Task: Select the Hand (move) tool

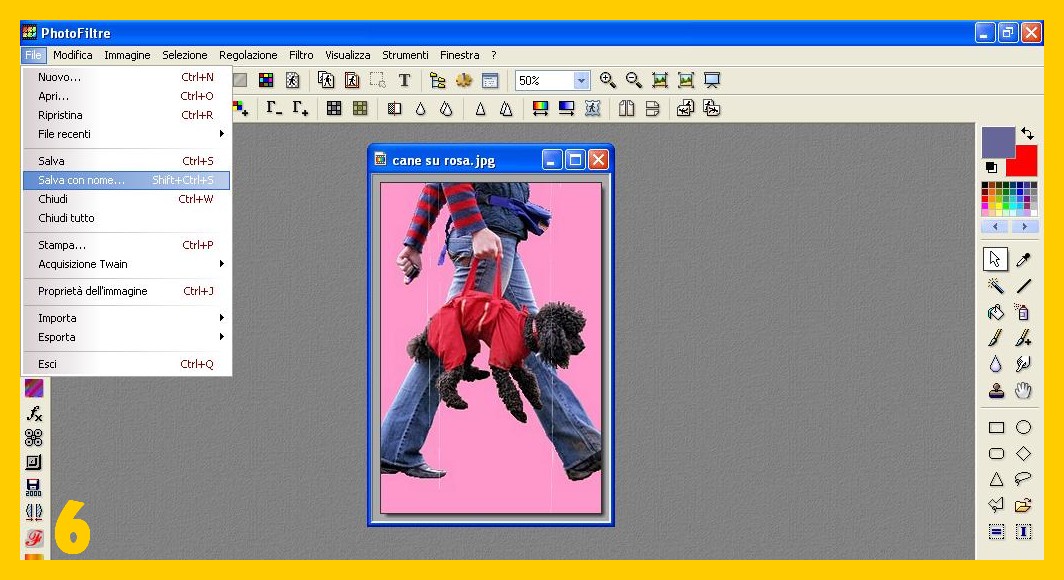Action: pos(1023,391)
